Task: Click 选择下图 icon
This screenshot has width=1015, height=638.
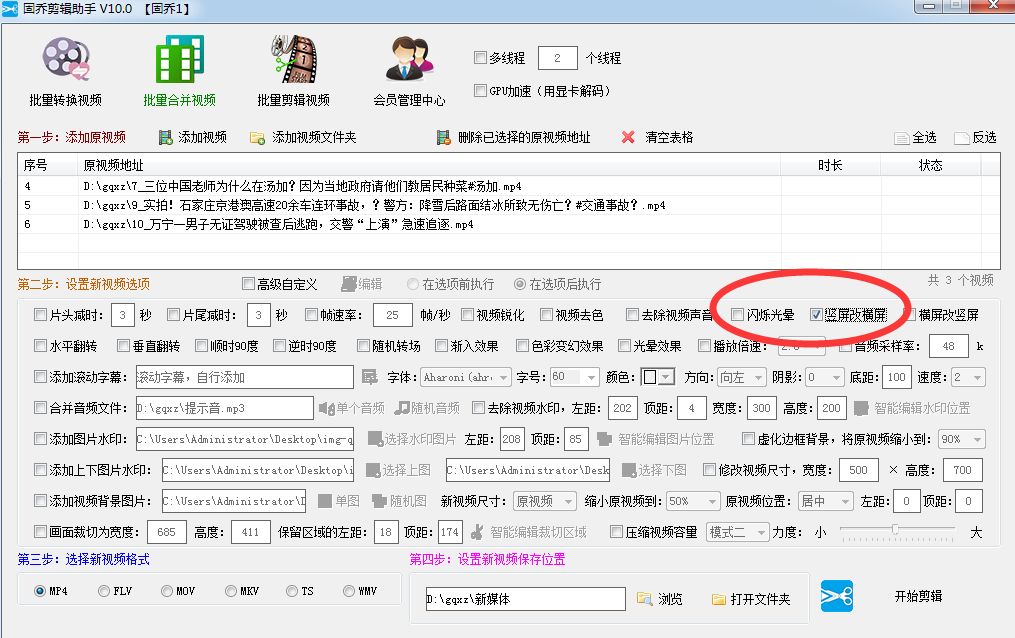Action: (x=629, y=470)
